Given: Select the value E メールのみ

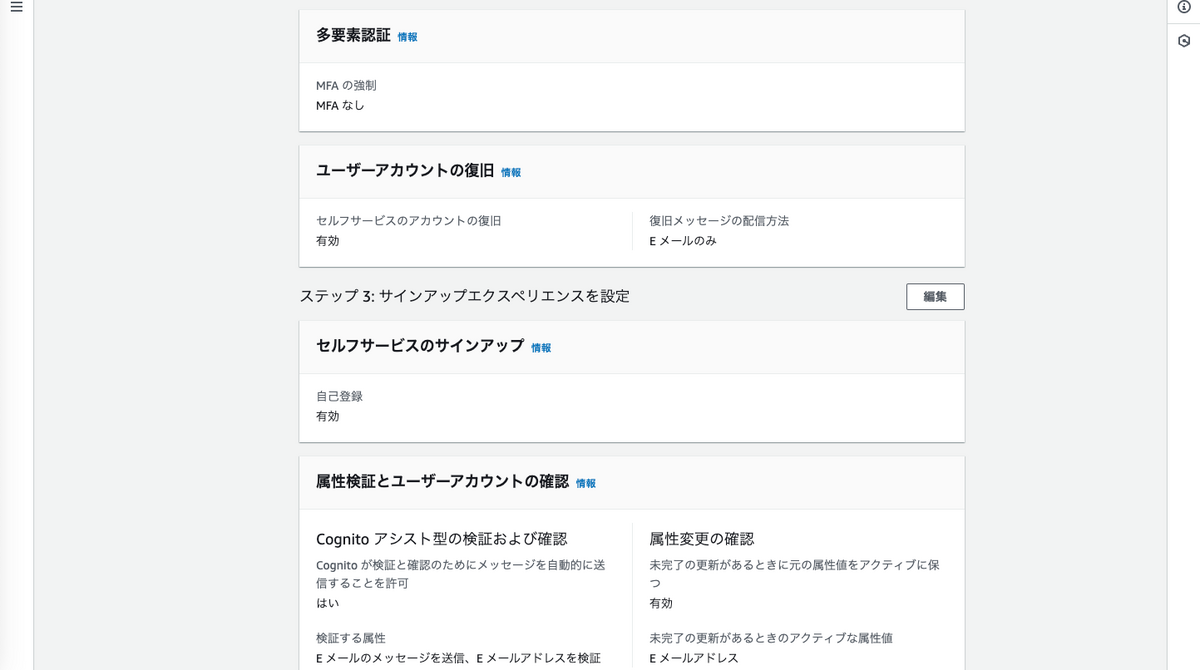Looking at the screenshot, I should (683, 241).
